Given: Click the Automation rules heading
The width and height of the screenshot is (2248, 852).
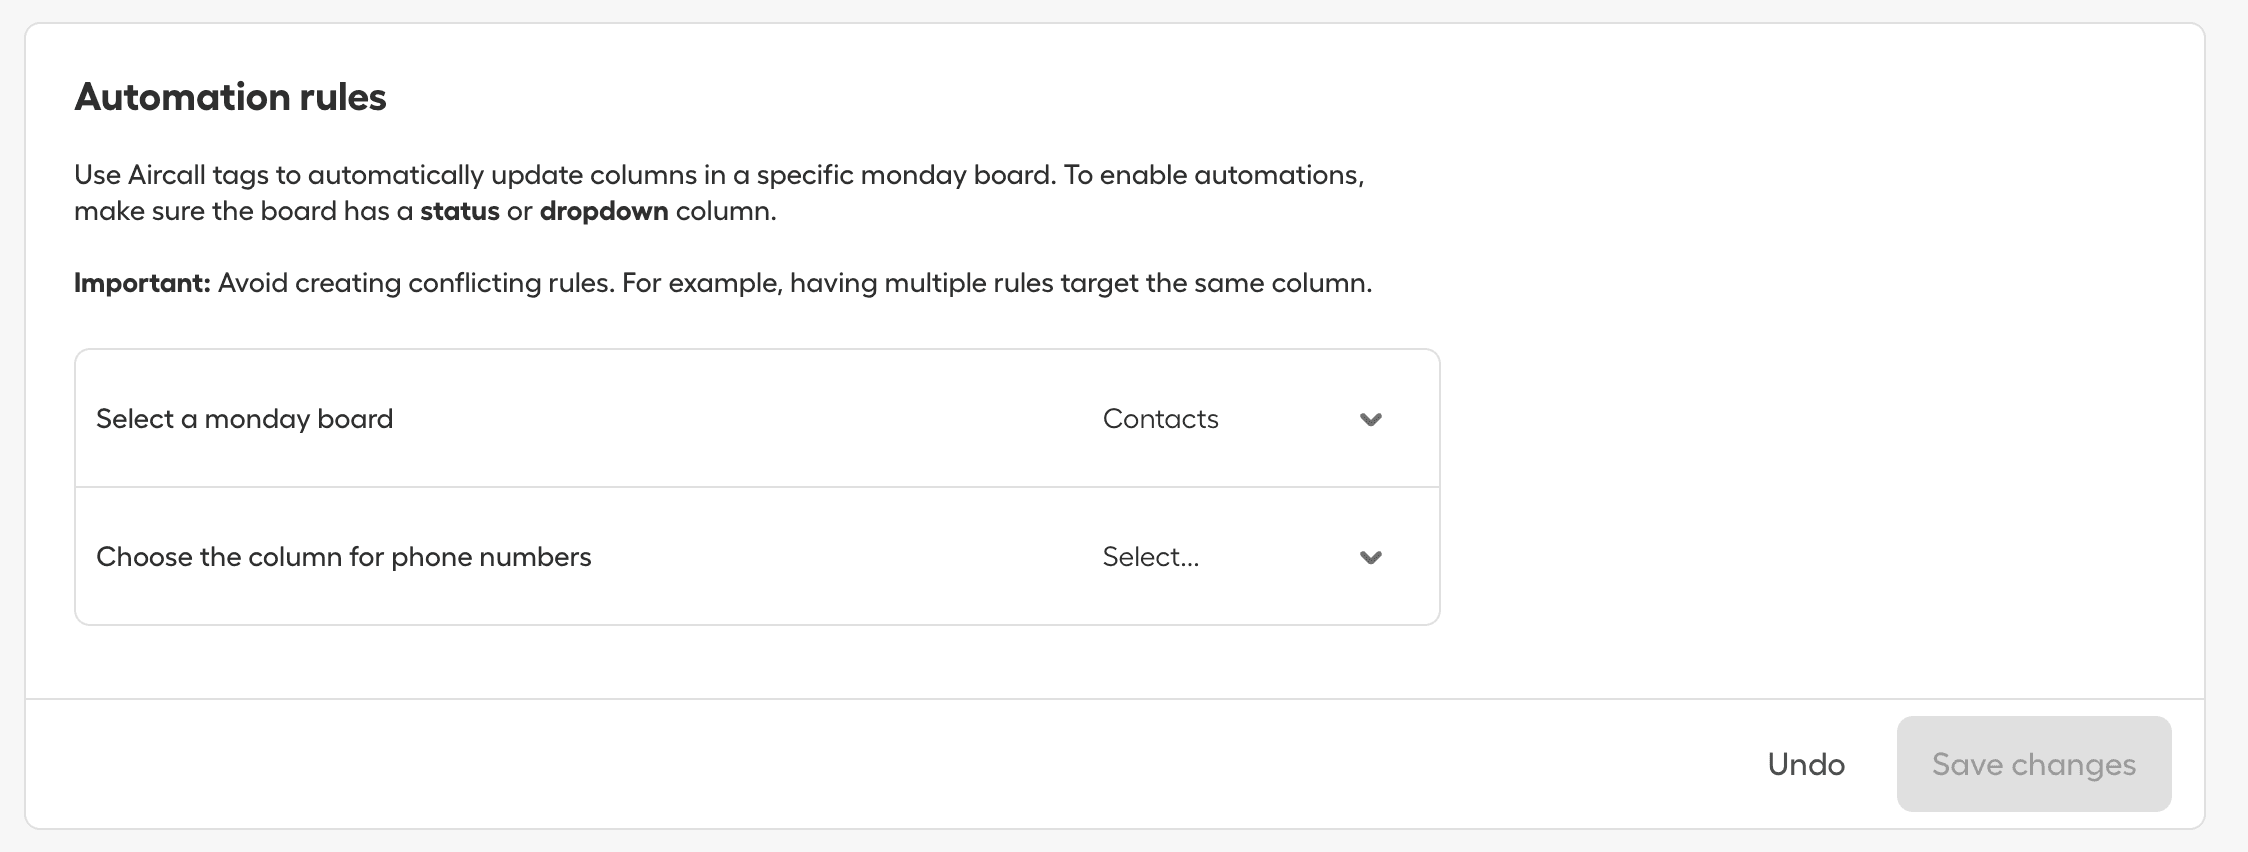Looking at the screenshot, I should click(x=230, y=97).
